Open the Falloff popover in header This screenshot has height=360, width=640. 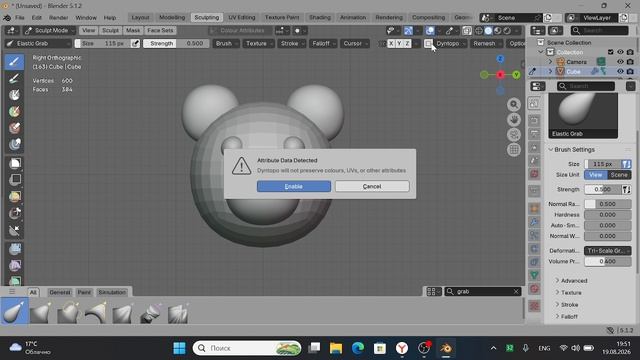tap(323, 43)
